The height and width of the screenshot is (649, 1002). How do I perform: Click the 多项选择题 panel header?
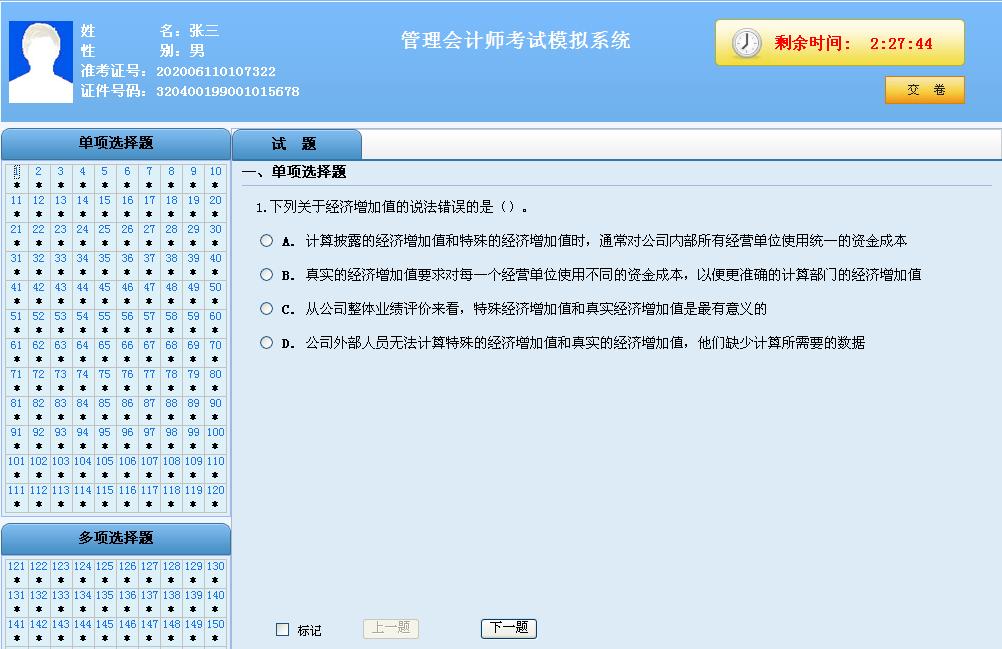pos(116,538)
